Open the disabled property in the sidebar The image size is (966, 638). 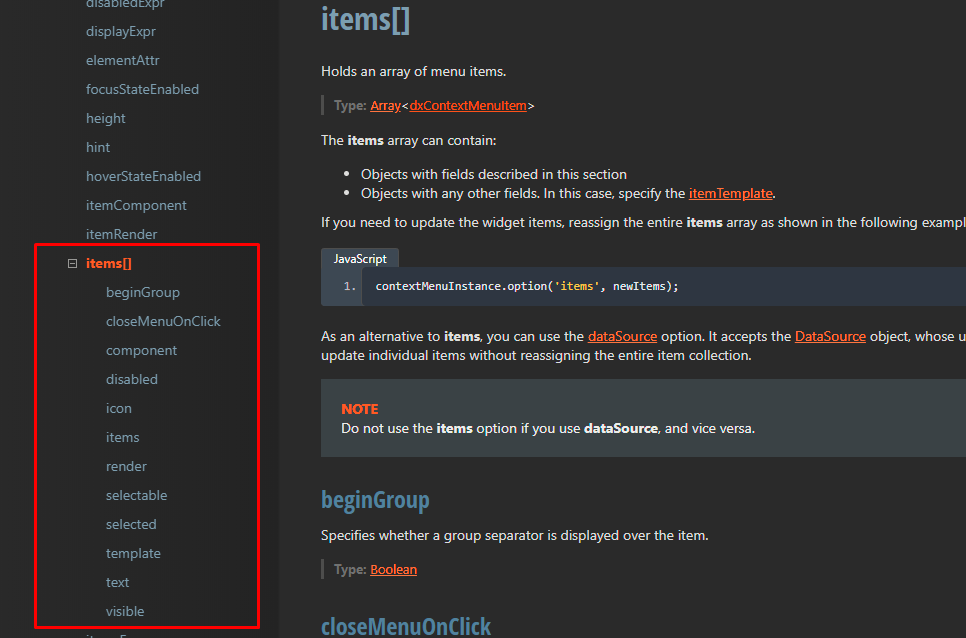point(132,379)
